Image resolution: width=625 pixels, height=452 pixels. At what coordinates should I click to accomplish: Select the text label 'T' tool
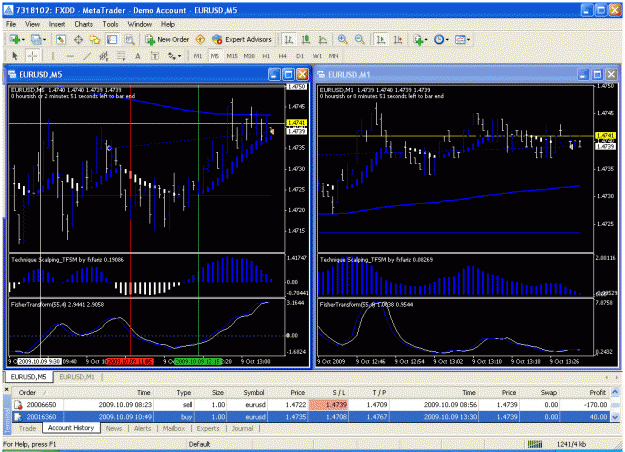point(155,56)
